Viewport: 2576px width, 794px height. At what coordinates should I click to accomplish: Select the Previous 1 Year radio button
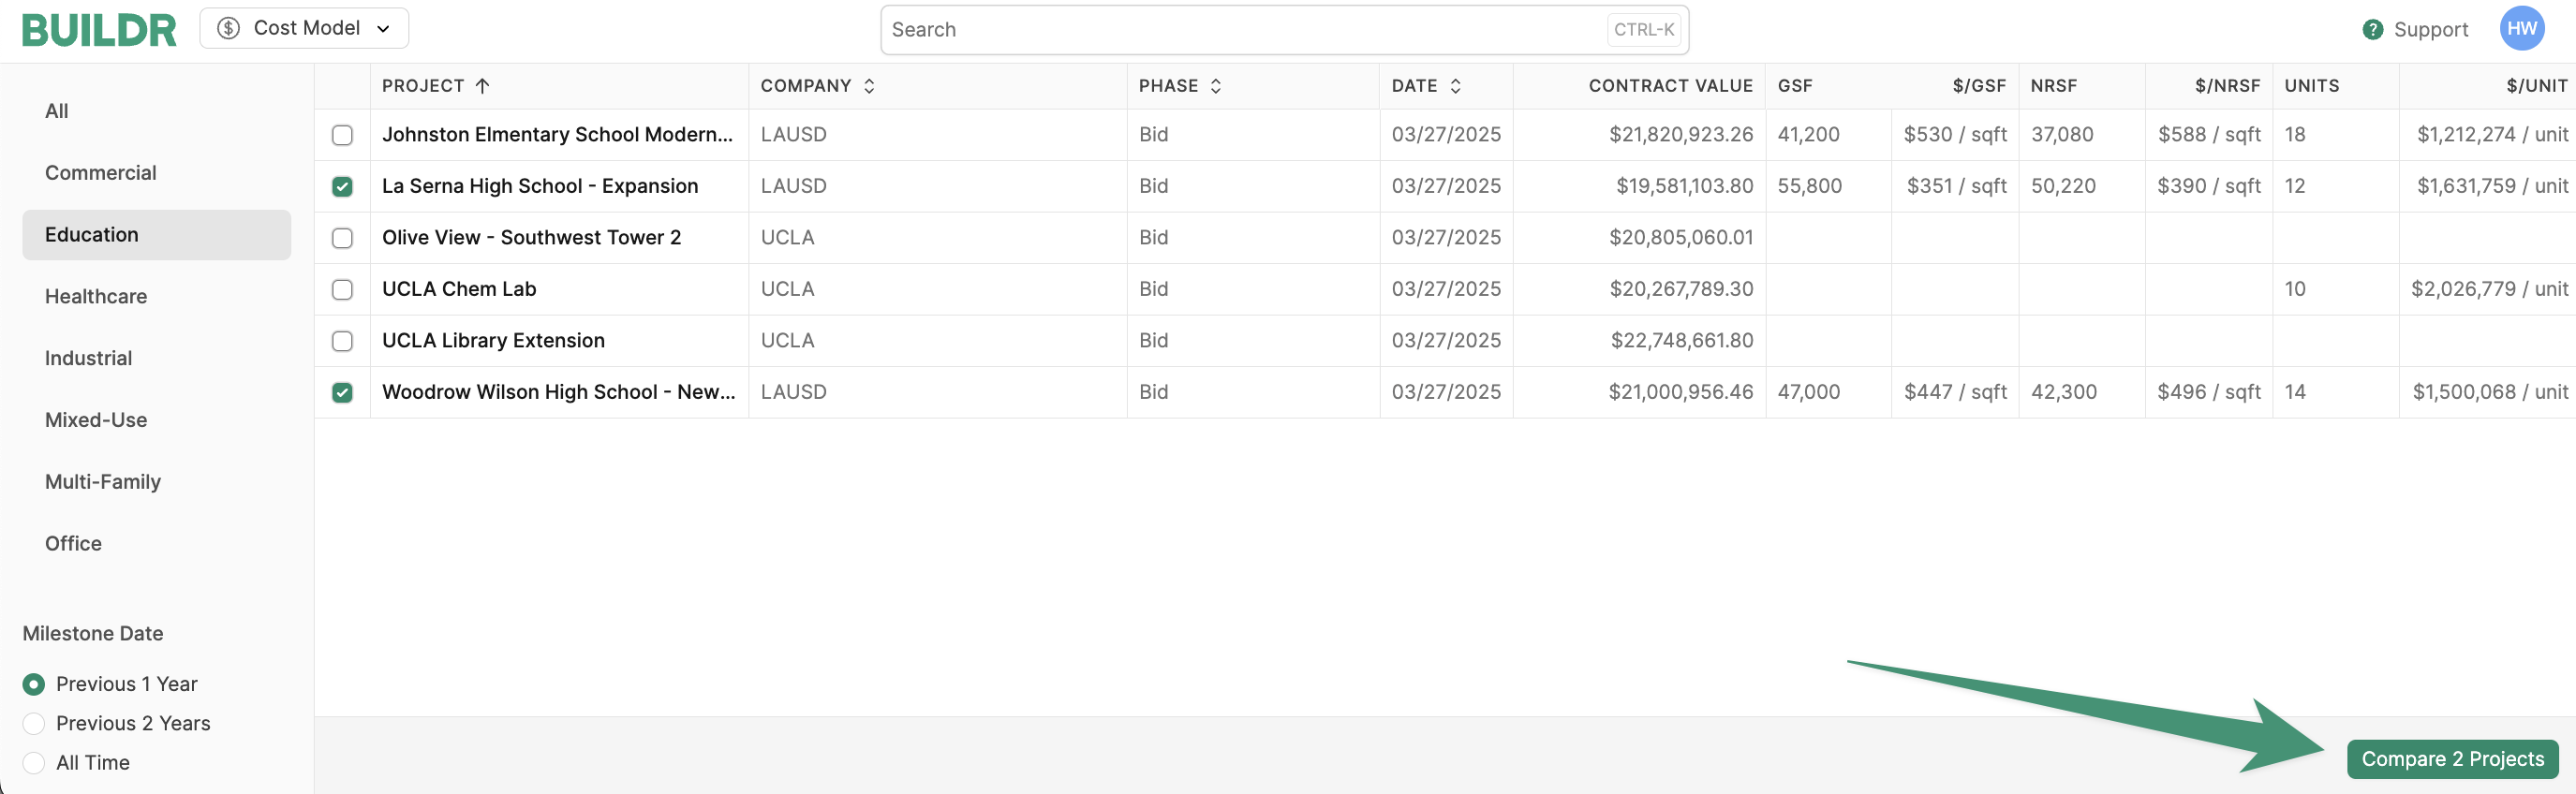pos(34,684)
